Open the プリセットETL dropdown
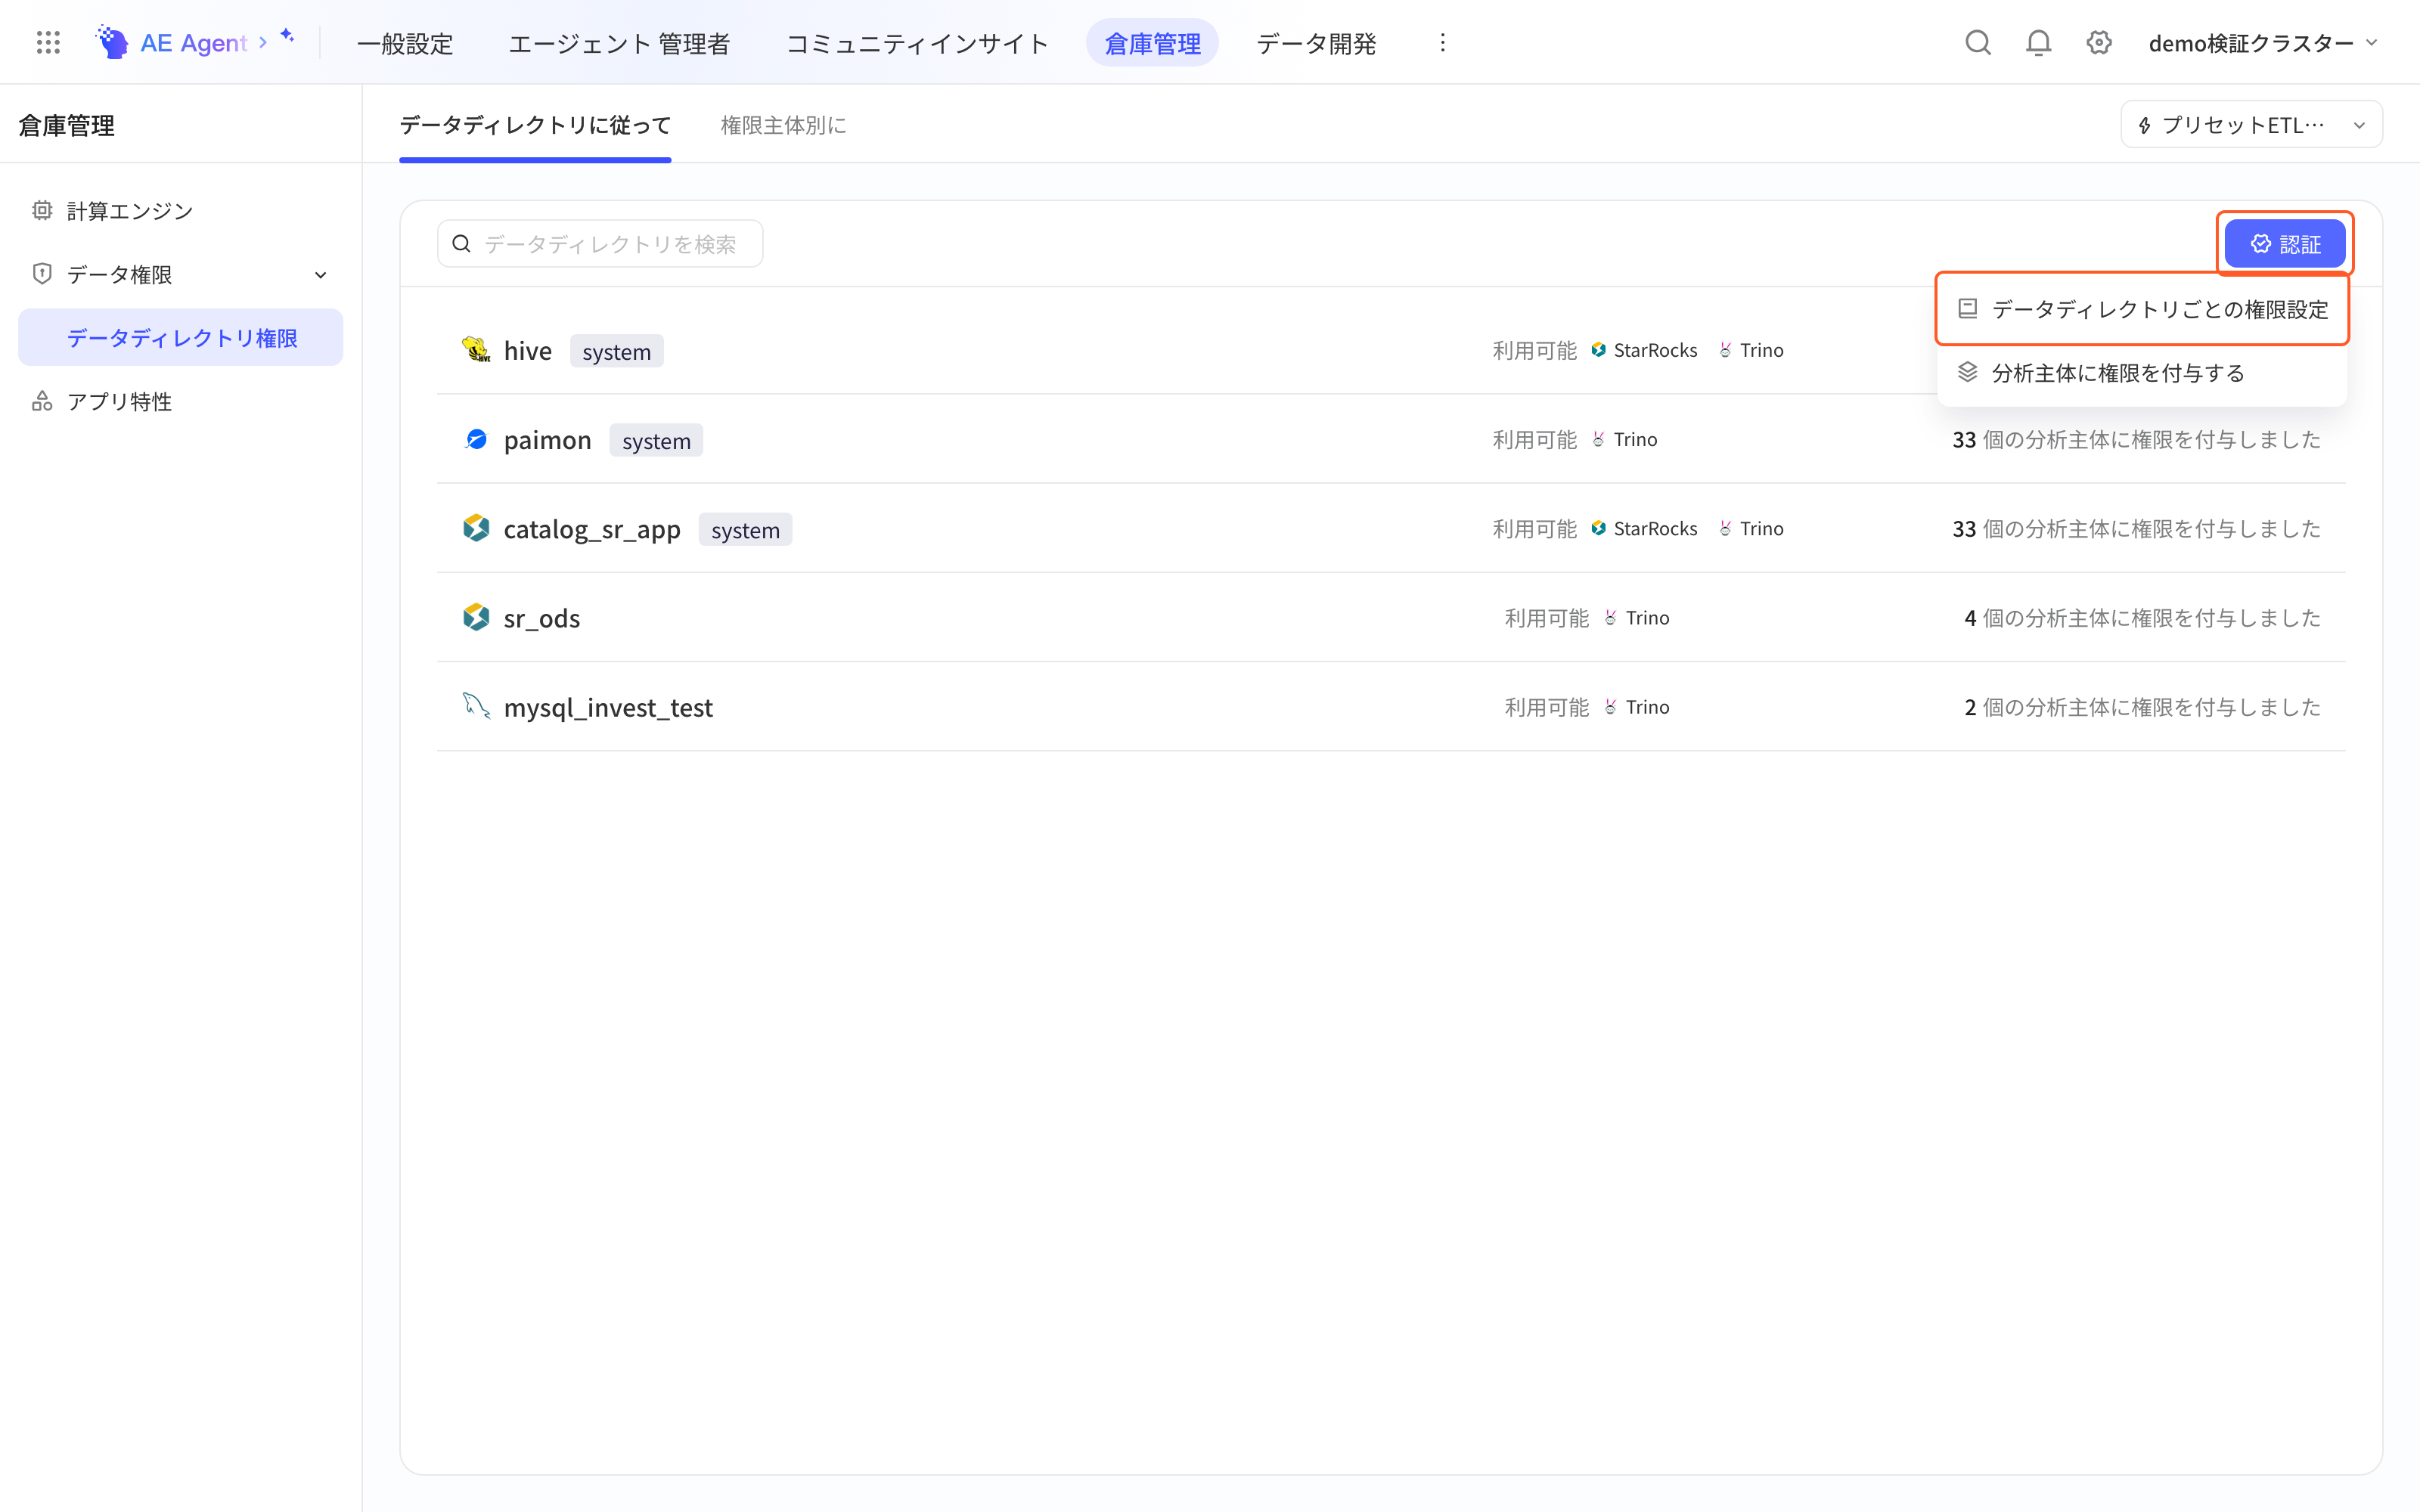 click(2251, 125)
